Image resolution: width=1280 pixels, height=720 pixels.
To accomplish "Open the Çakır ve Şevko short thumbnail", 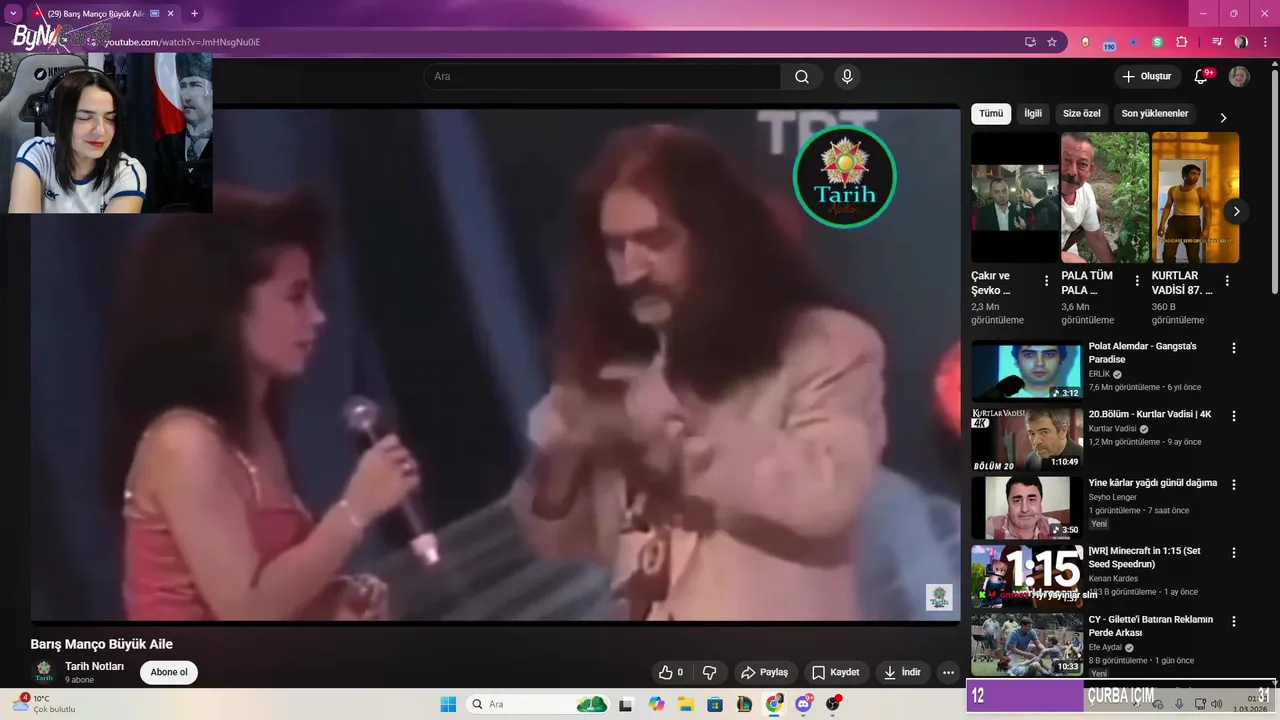I will pos(1014,197).
